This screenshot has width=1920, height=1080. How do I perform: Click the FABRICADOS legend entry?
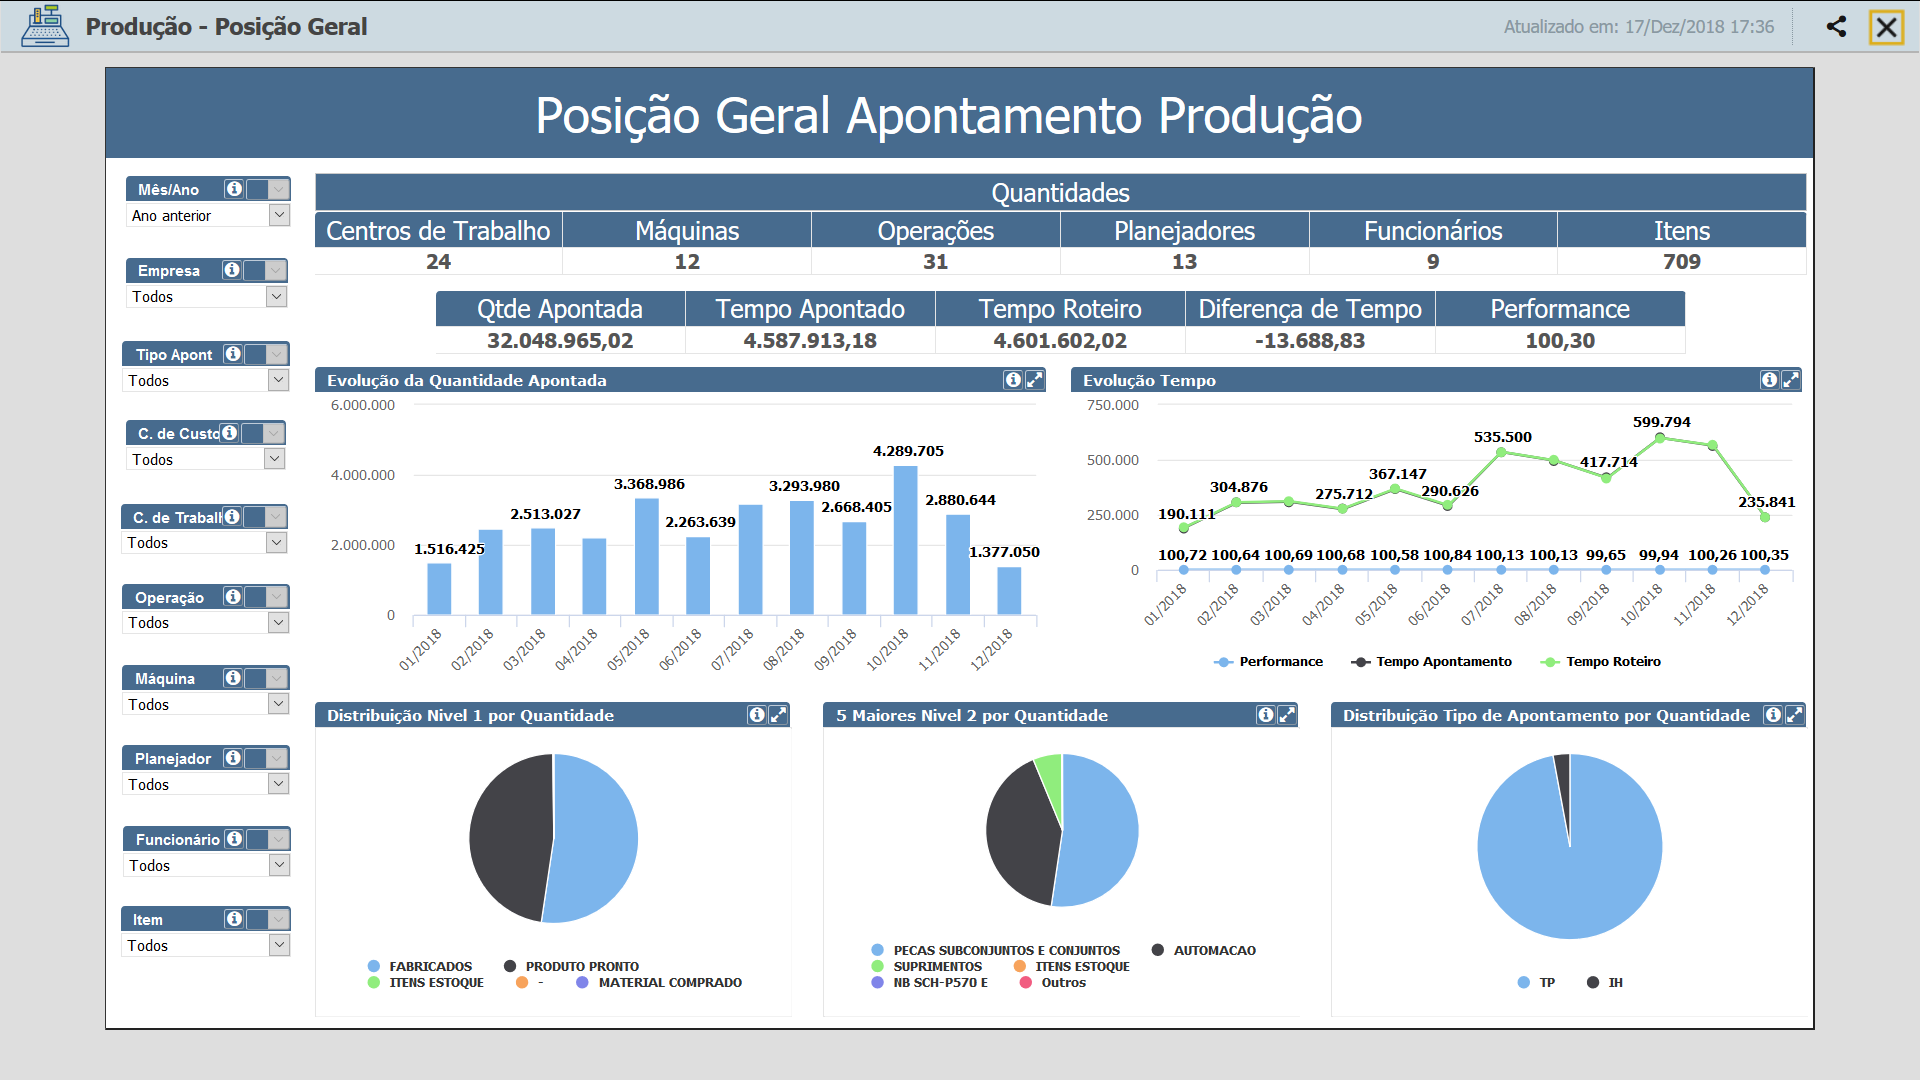[430, 966]
